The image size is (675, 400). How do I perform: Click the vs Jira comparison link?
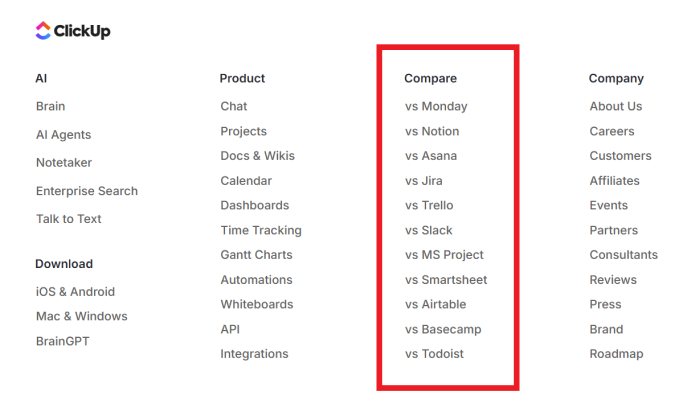(424, 181)
